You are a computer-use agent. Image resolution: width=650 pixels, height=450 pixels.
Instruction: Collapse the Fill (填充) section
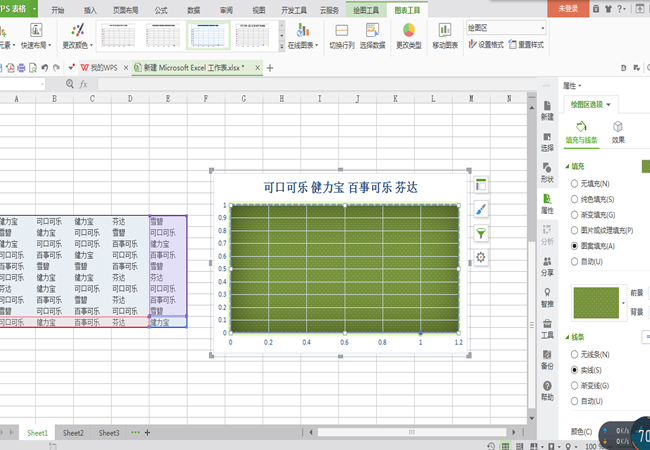567,166
